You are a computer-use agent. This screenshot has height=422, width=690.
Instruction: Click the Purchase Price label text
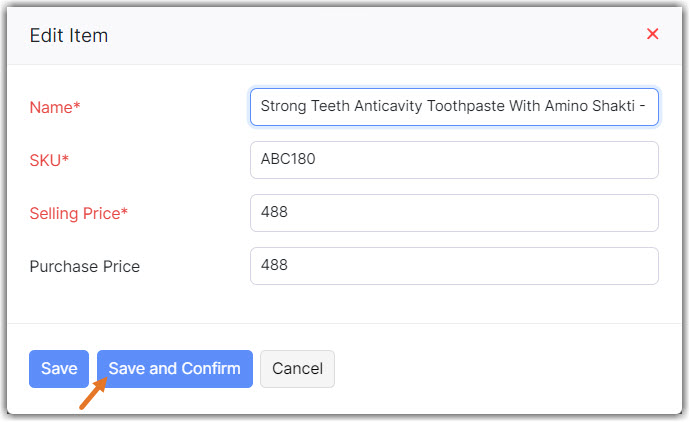85,266
